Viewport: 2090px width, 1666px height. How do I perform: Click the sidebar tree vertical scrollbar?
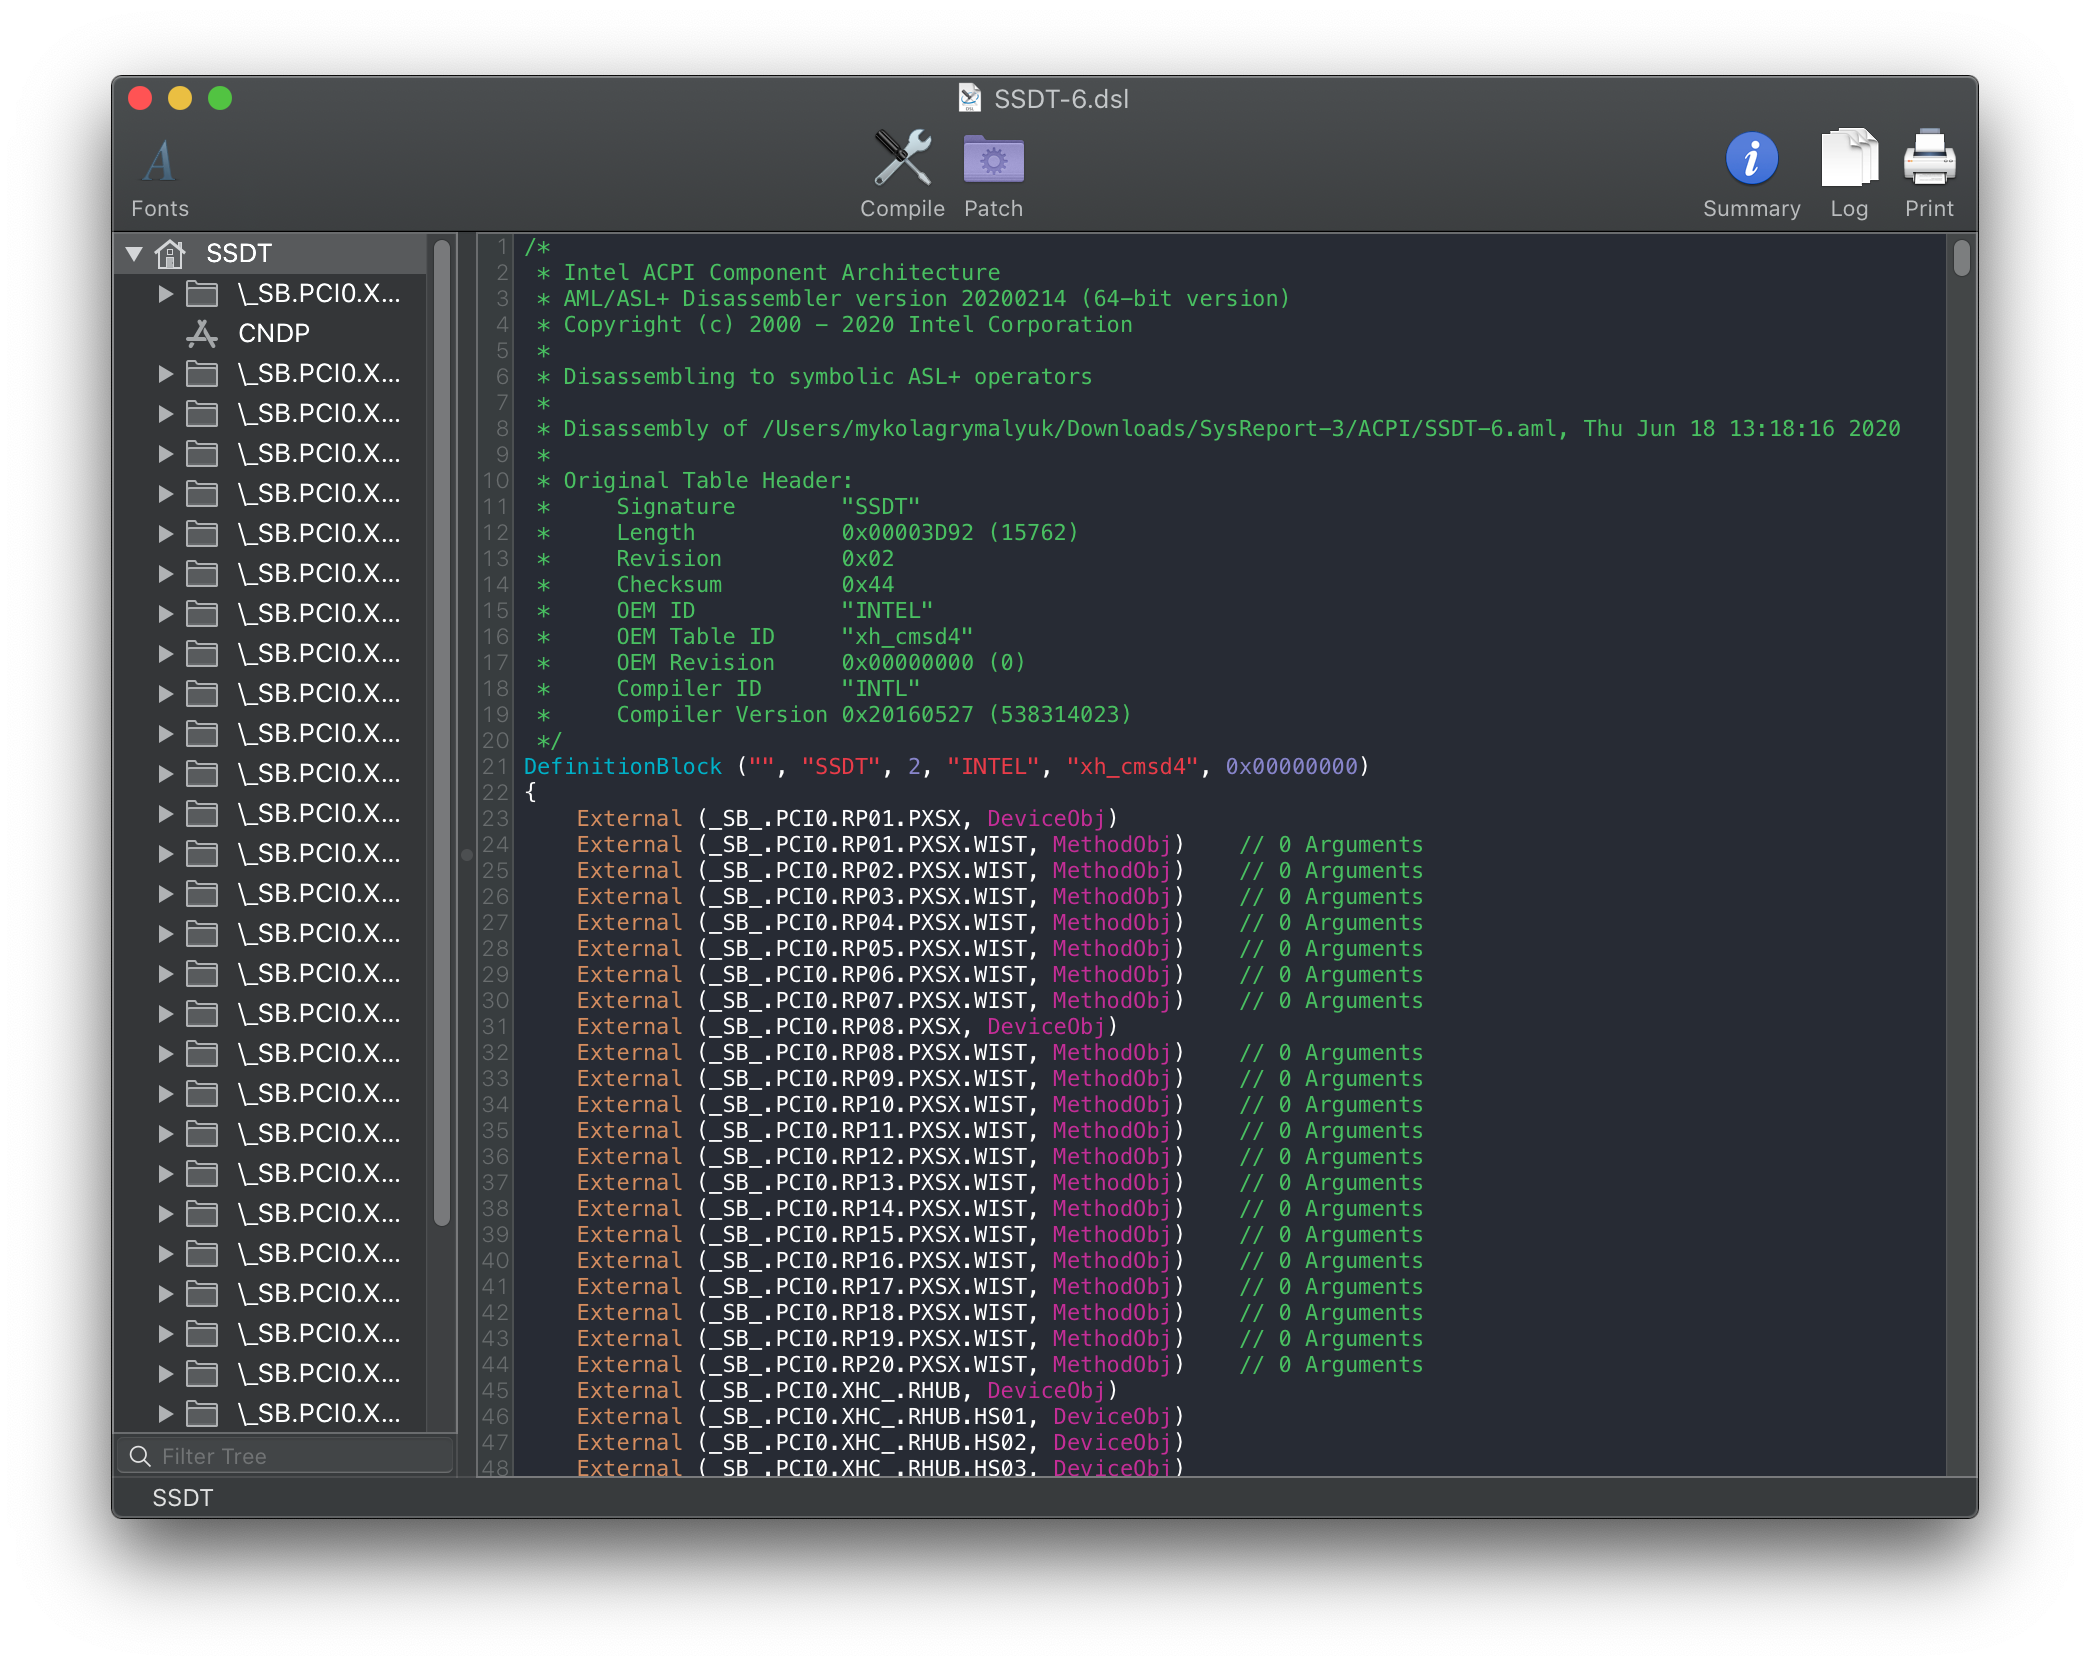[x=441, y=730]
